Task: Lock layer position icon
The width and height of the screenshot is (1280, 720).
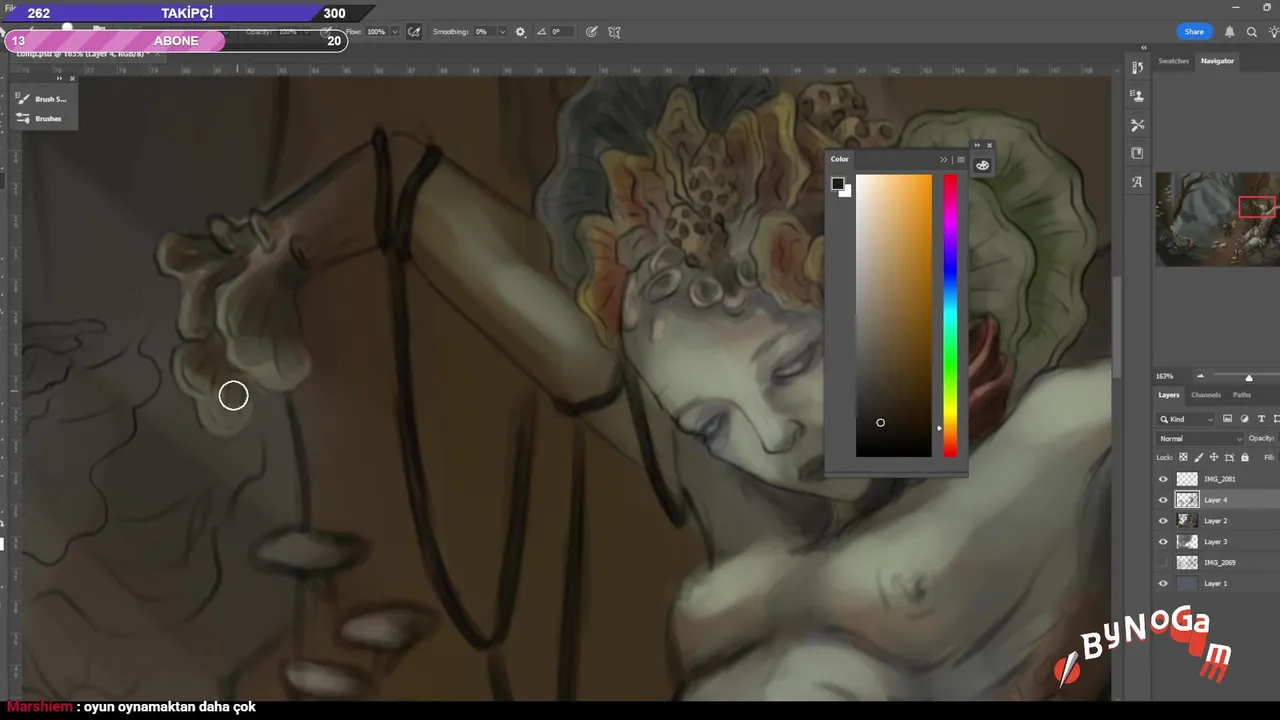Action: (x=1214, y=458)
